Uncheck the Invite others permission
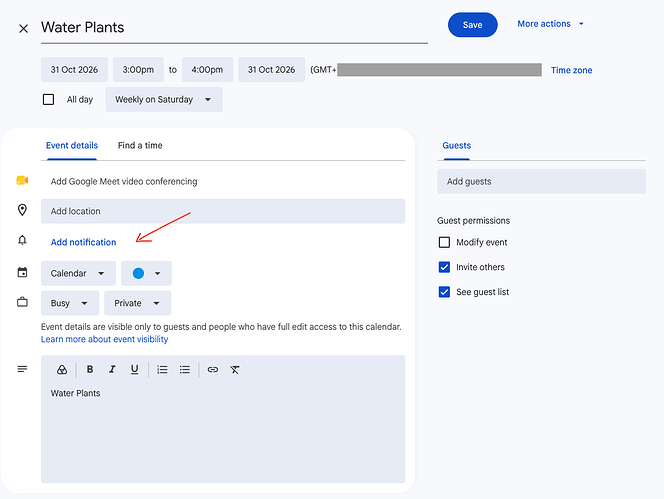 [x=444, y=267]
